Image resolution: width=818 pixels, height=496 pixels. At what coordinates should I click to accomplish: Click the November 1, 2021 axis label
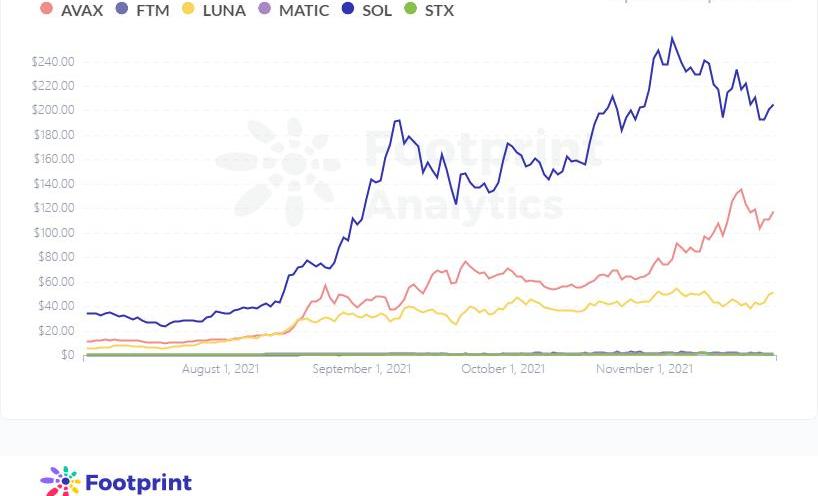click(644, 369)
